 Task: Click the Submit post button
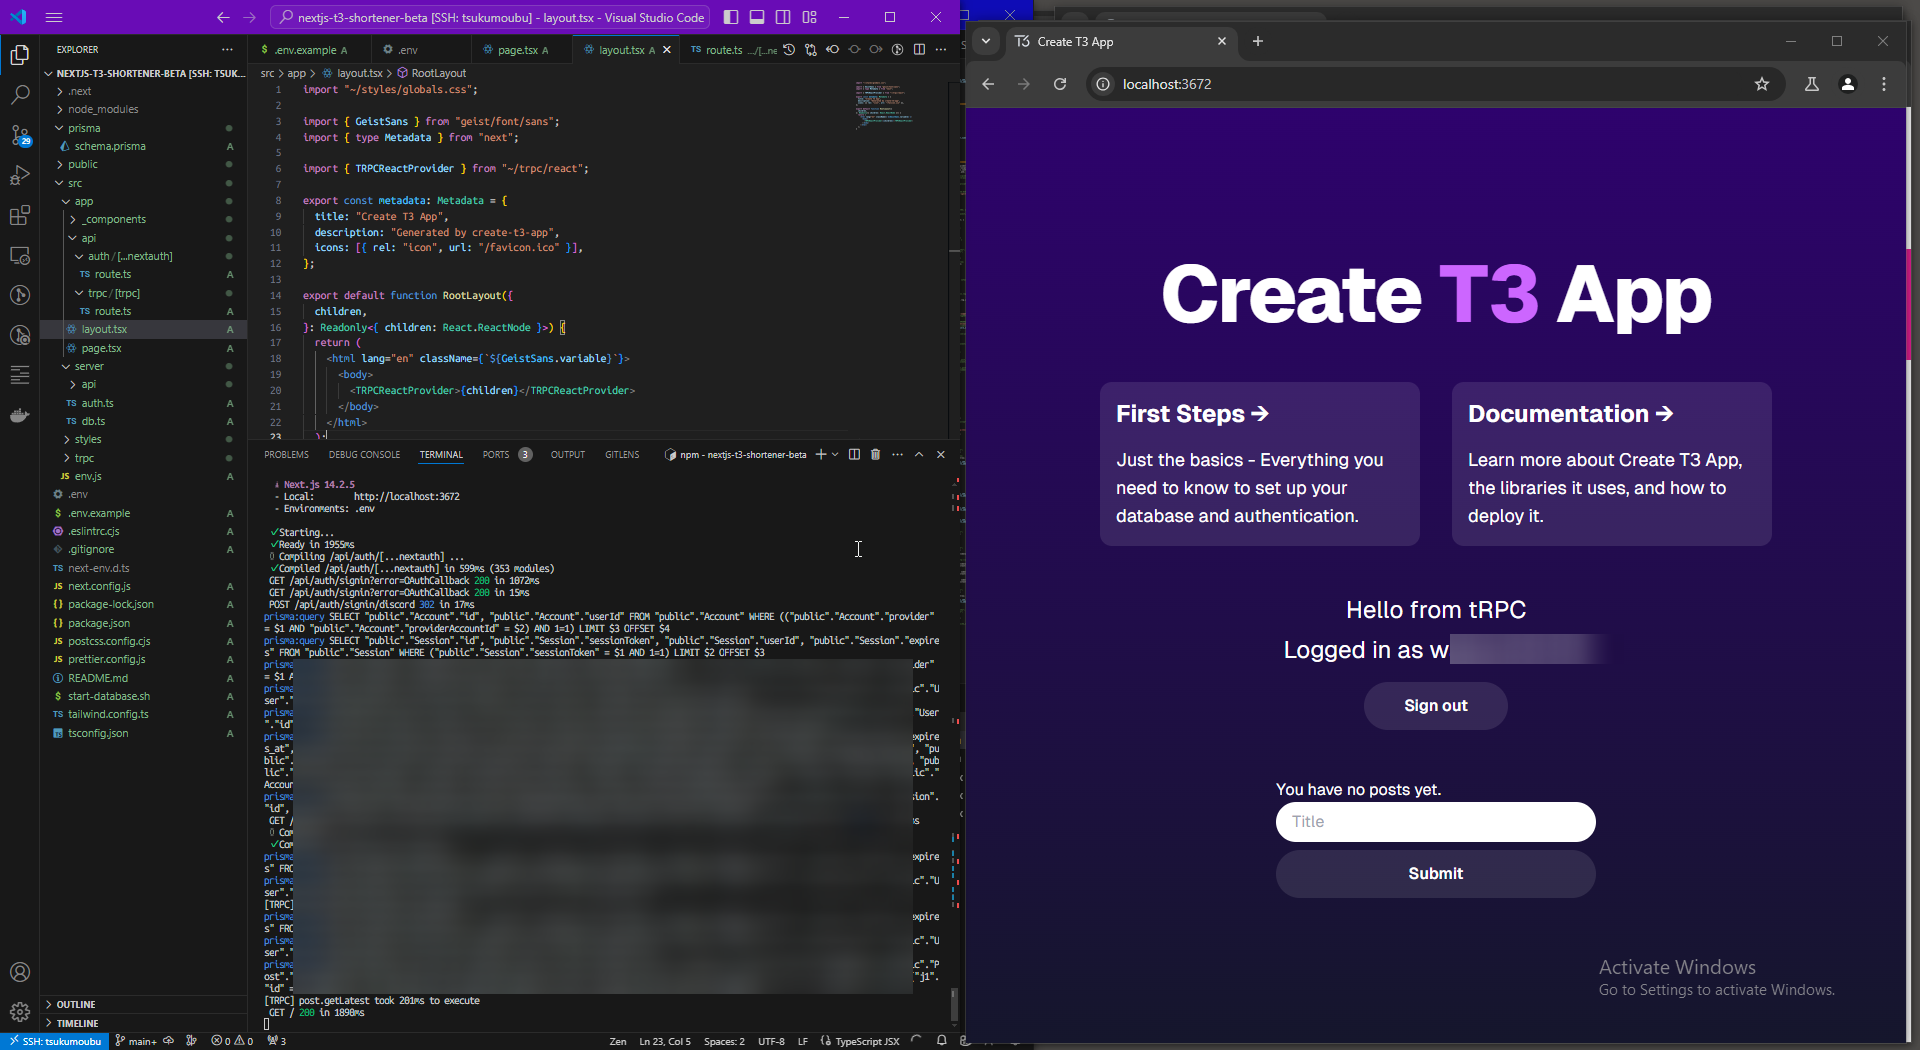(x=1435, y=874)
